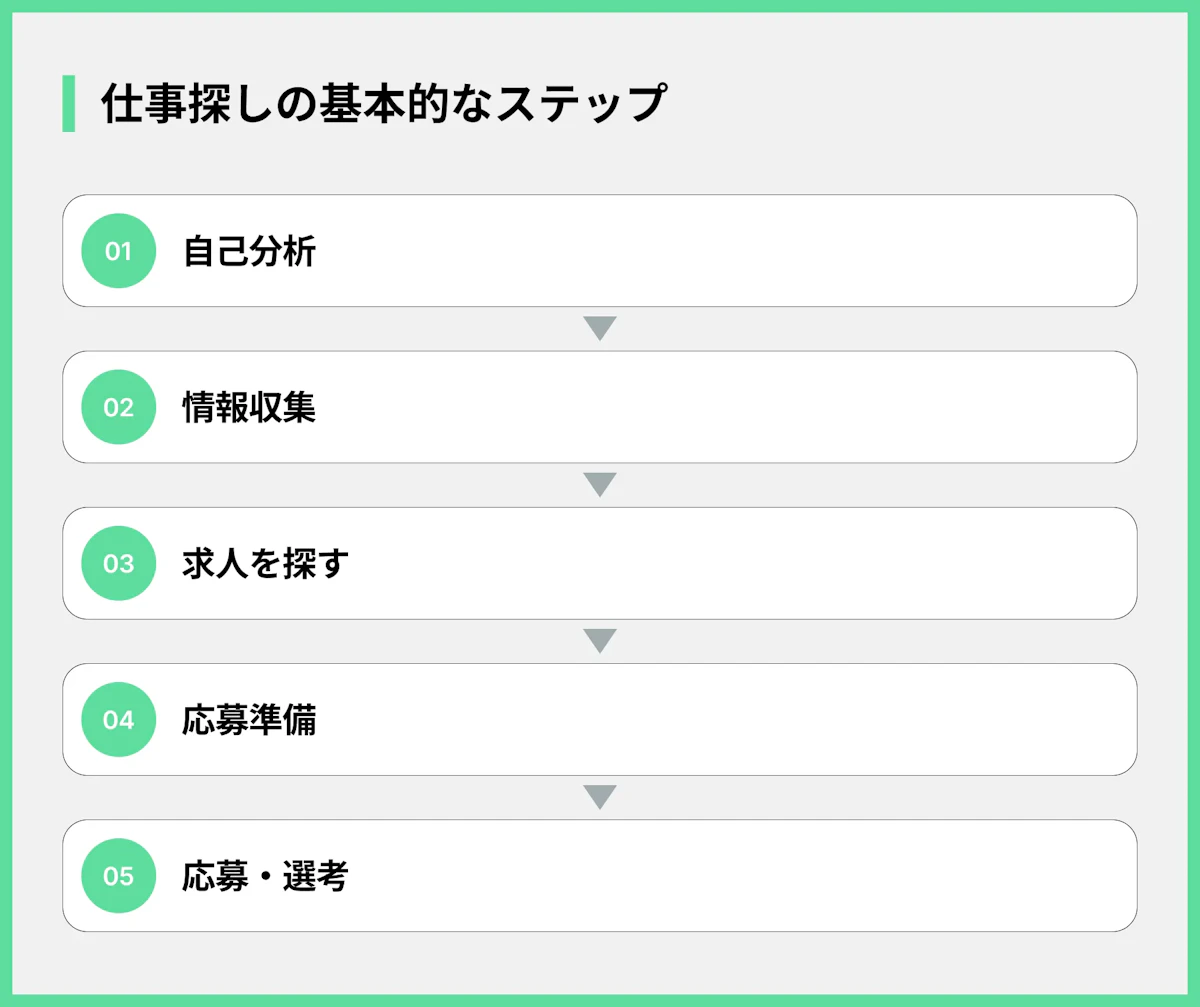Select the 情報収集 label text
Screen dimensions: 1200x1007
249,408
